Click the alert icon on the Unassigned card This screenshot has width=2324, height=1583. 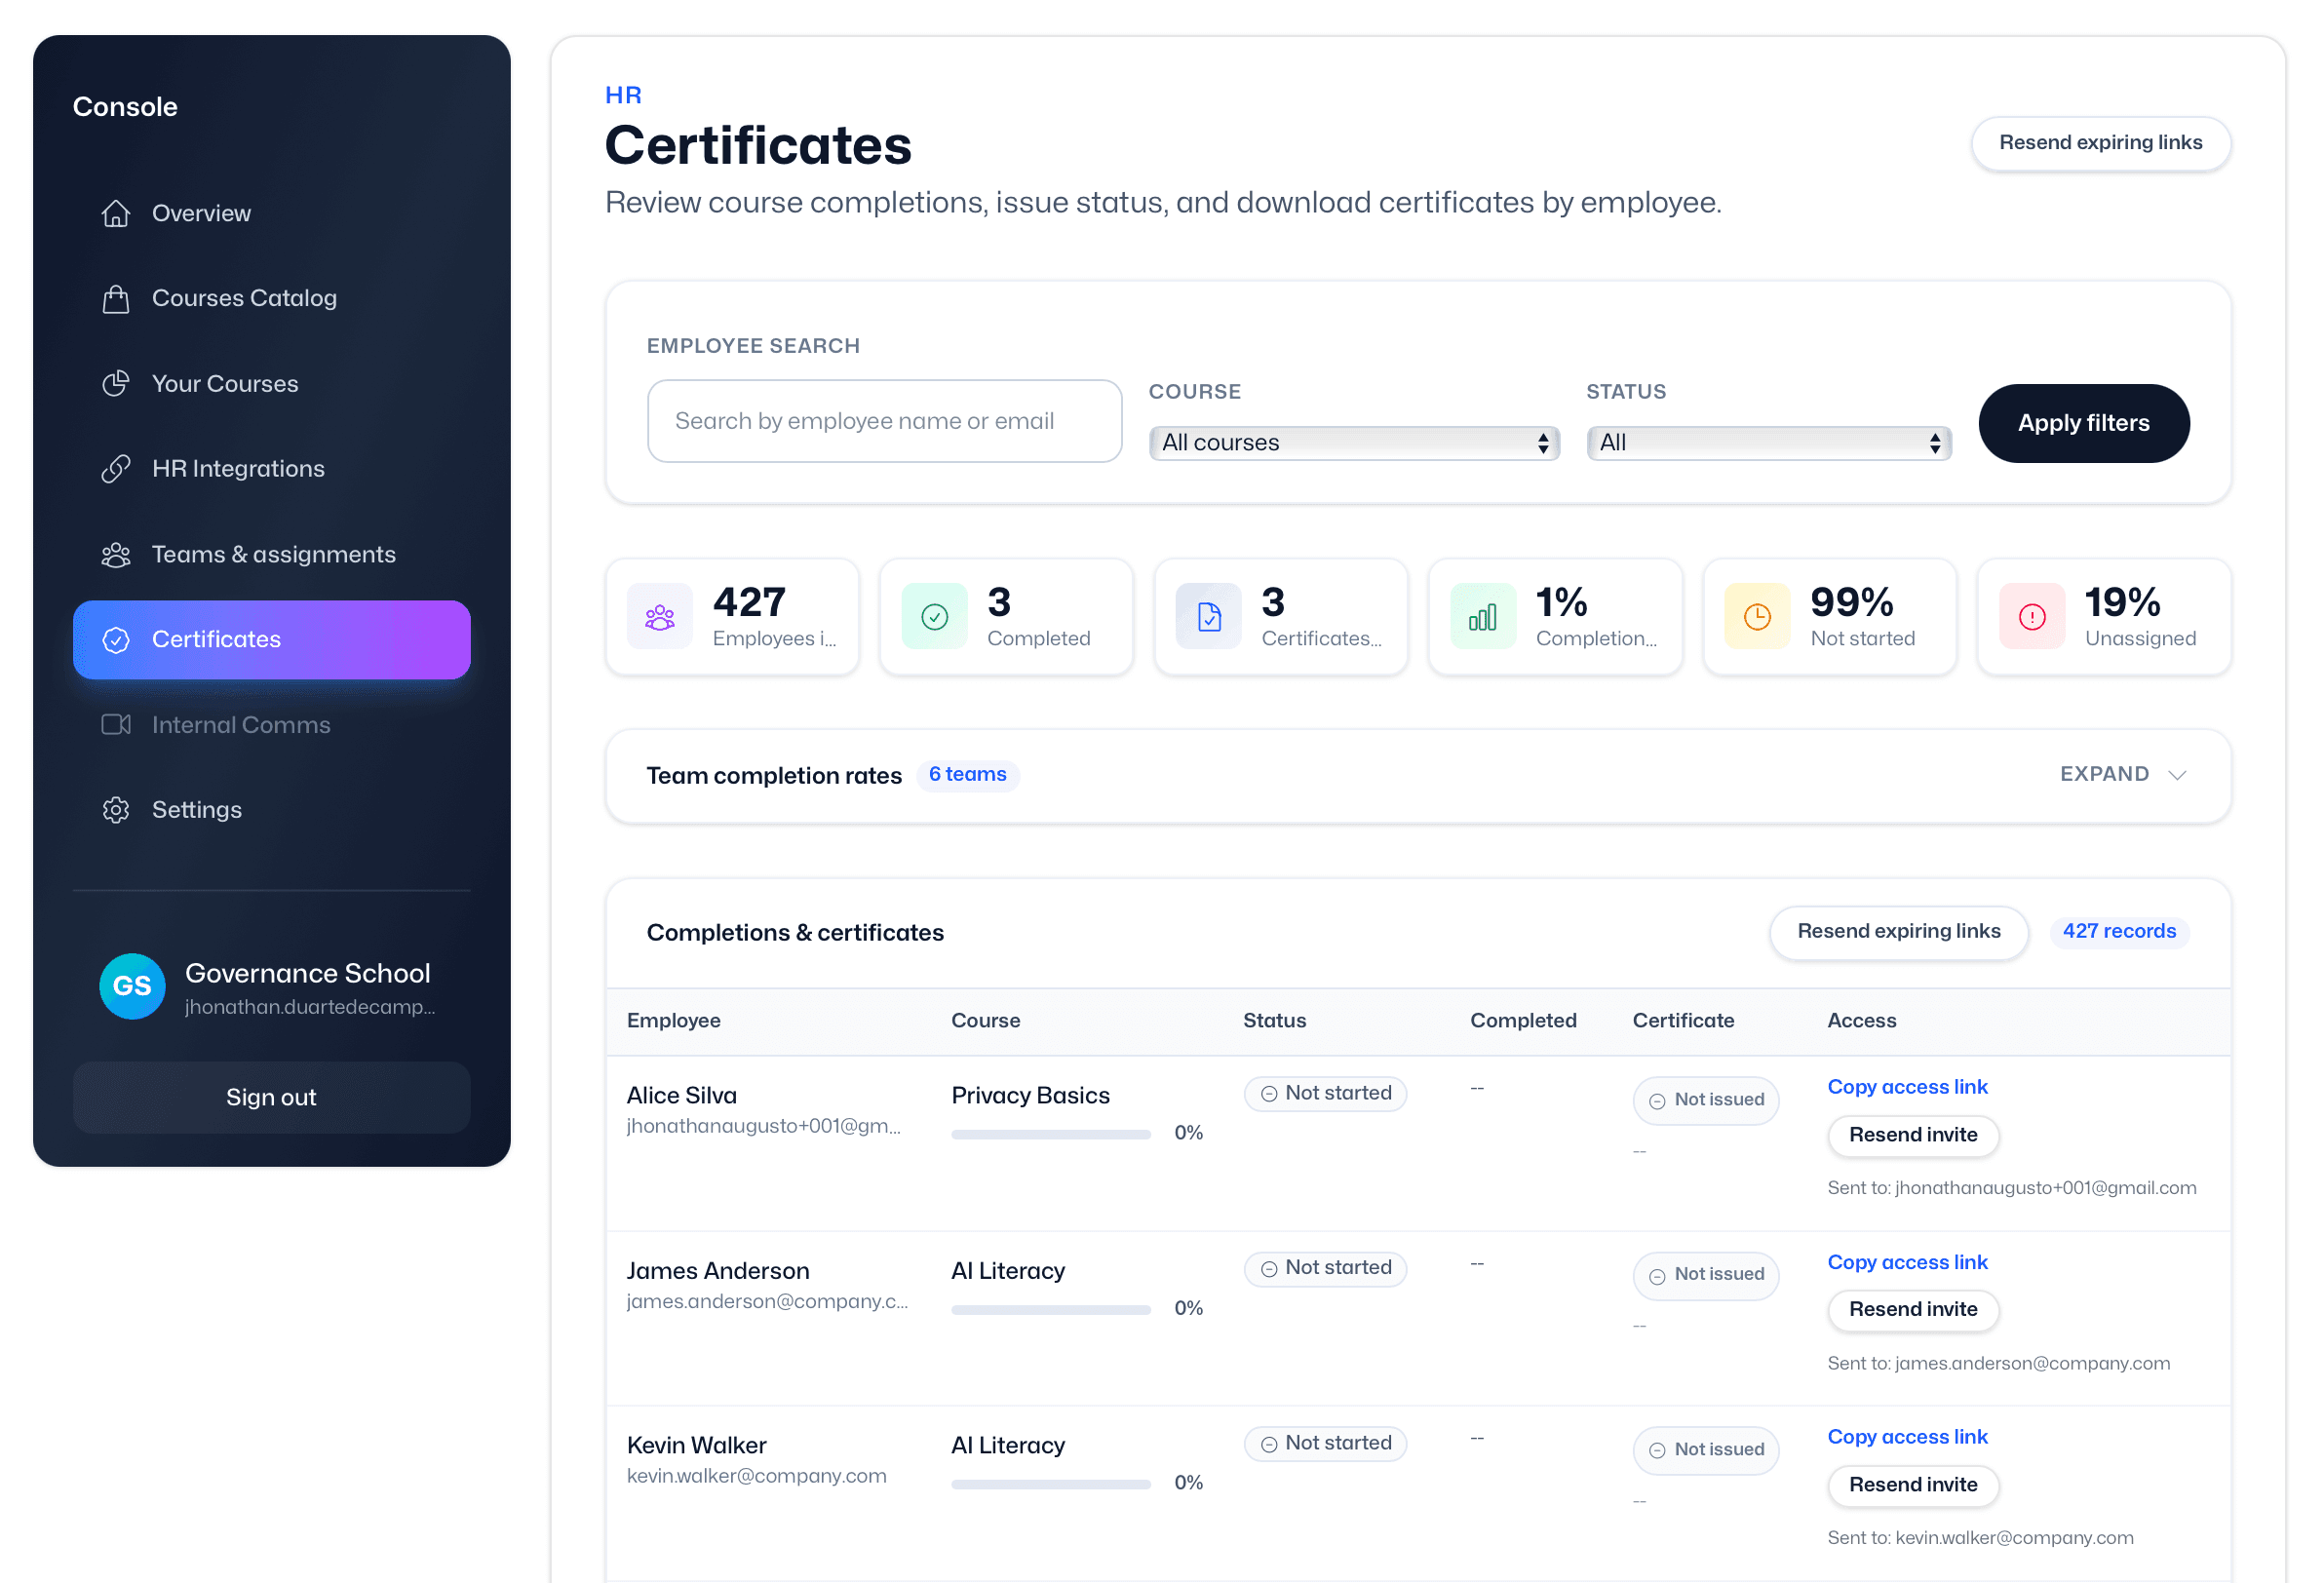click(x=2031, y=616)
